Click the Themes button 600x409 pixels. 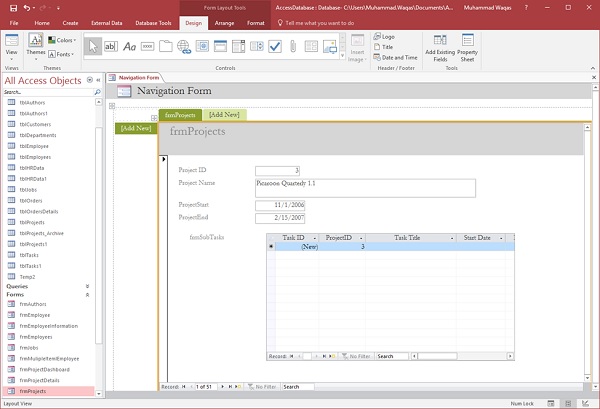34,46
